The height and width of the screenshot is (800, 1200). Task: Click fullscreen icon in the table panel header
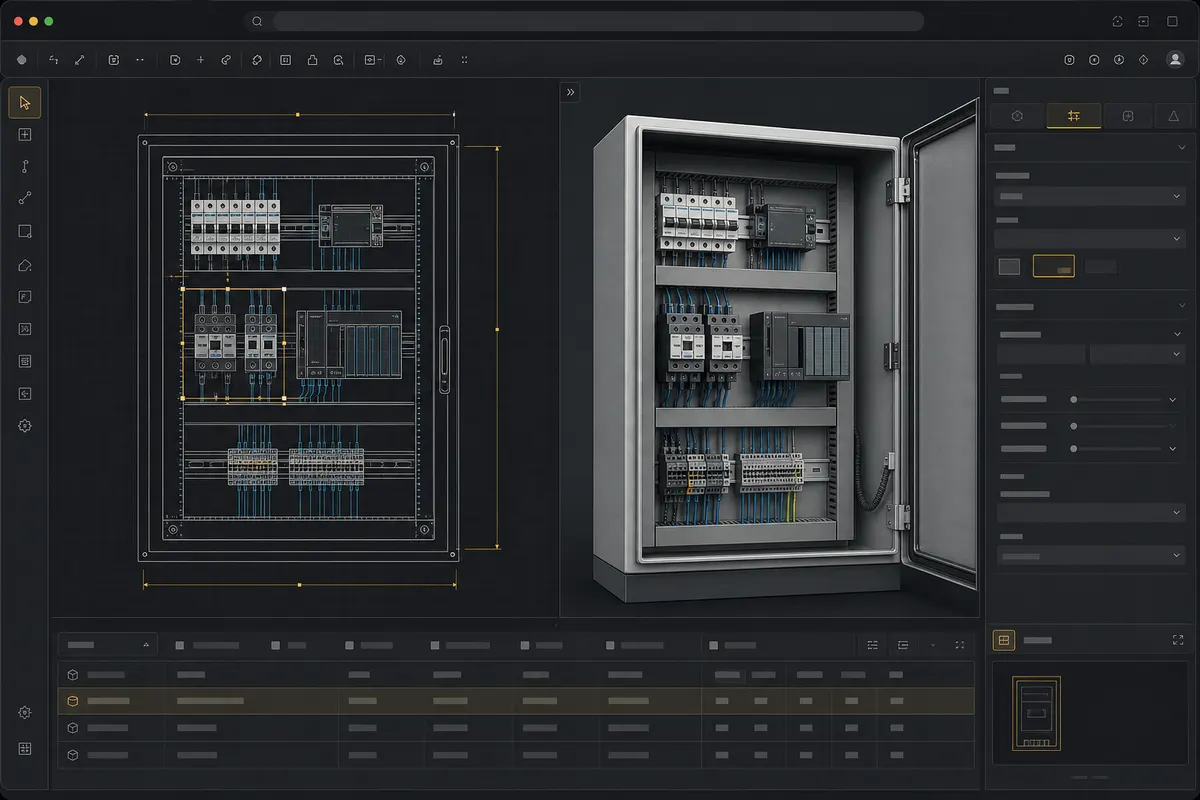coord(960,645)
